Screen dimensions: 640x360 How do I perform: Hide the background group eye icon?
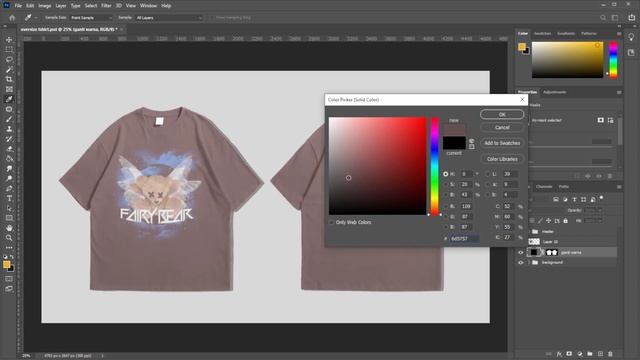point(520,262)
